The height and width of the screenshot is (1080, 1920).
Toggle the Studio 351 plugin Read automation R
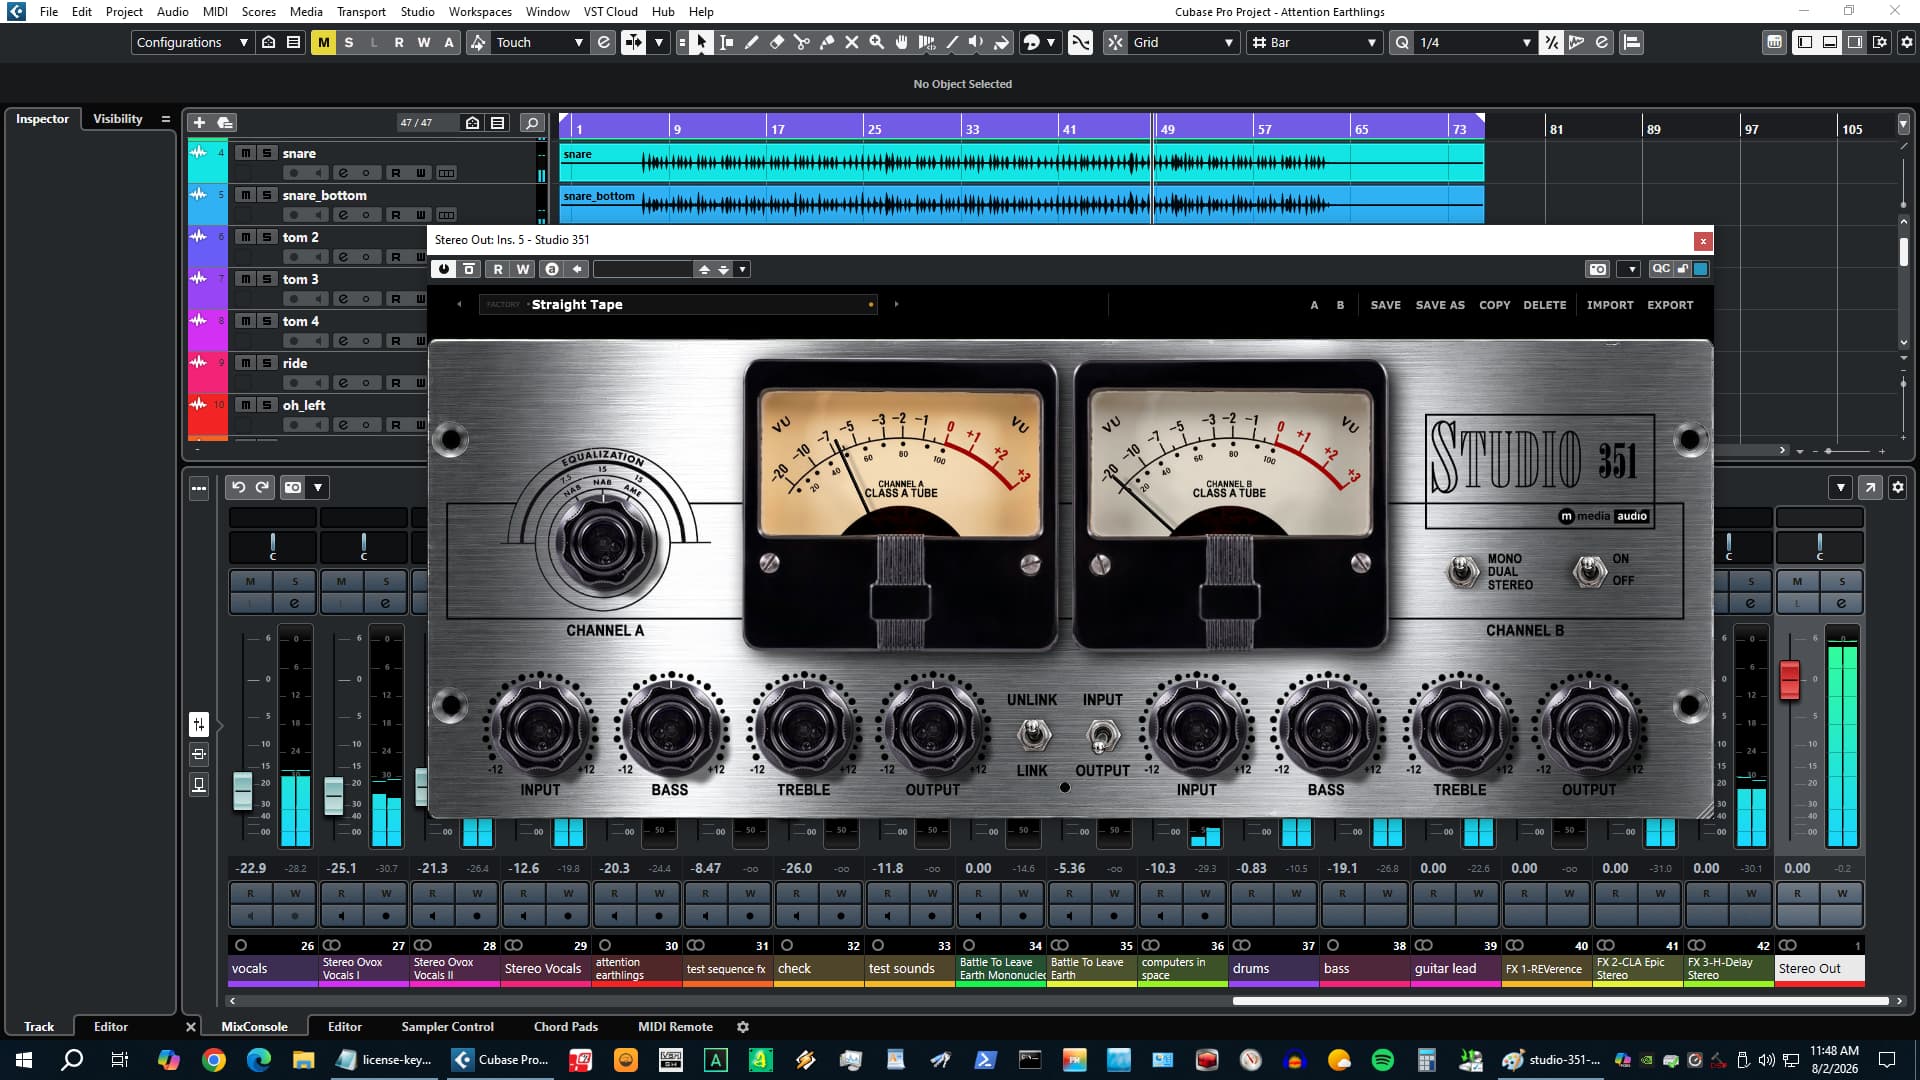point(498,269)
